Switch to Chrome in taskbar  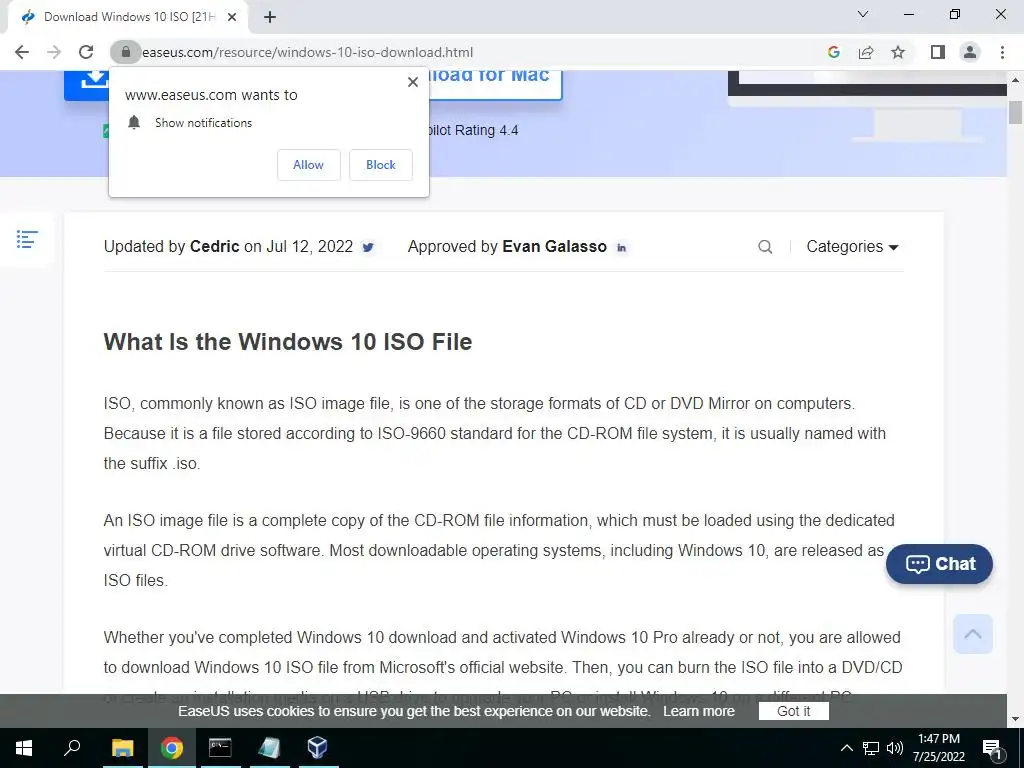pyautogui.click(x=172, y=748)
